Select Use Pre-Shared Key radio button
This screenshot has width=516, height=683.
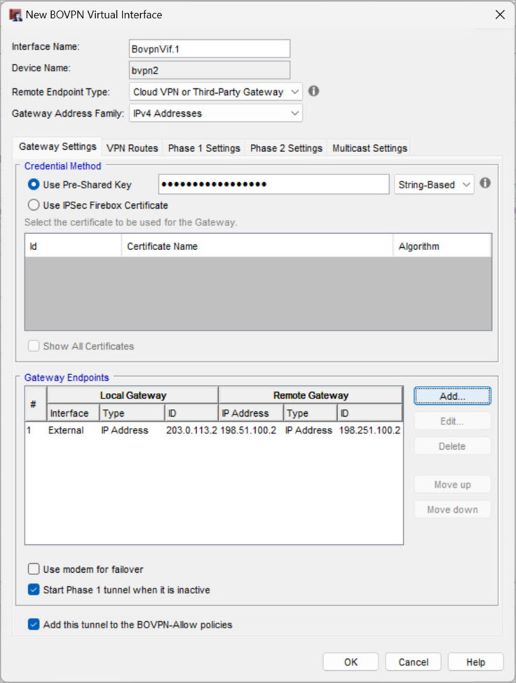(x=34, y=185)
